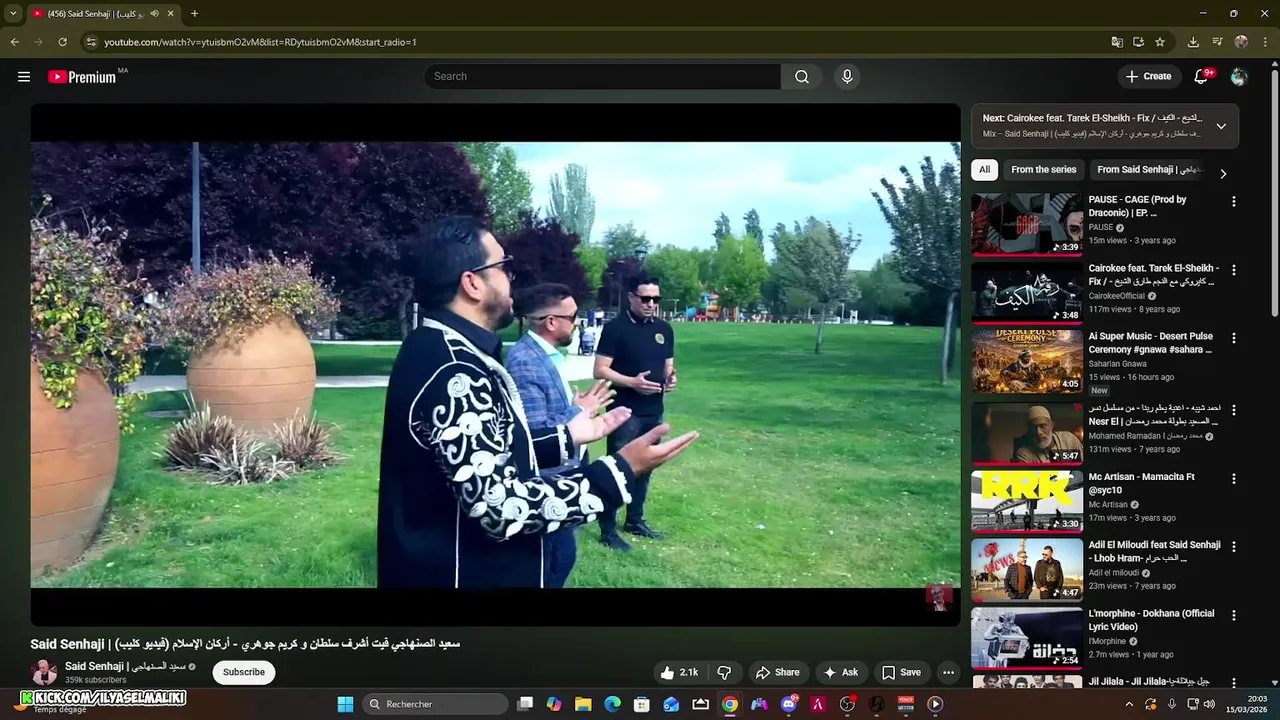Select the From the series chip
Viewport: 1280px width, 720px height.
pos(1043,170)
